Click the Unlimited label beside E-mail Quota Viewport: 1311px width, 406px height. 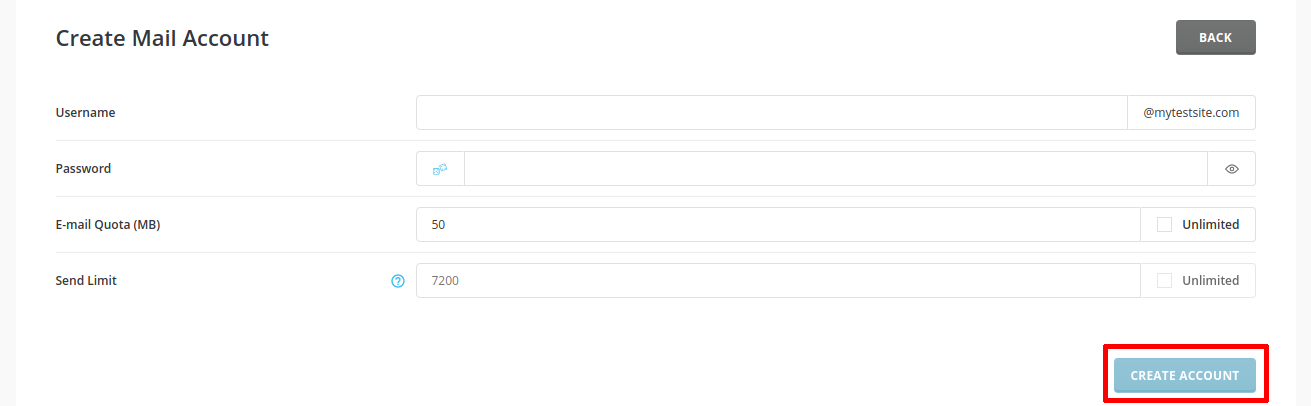1210,225
